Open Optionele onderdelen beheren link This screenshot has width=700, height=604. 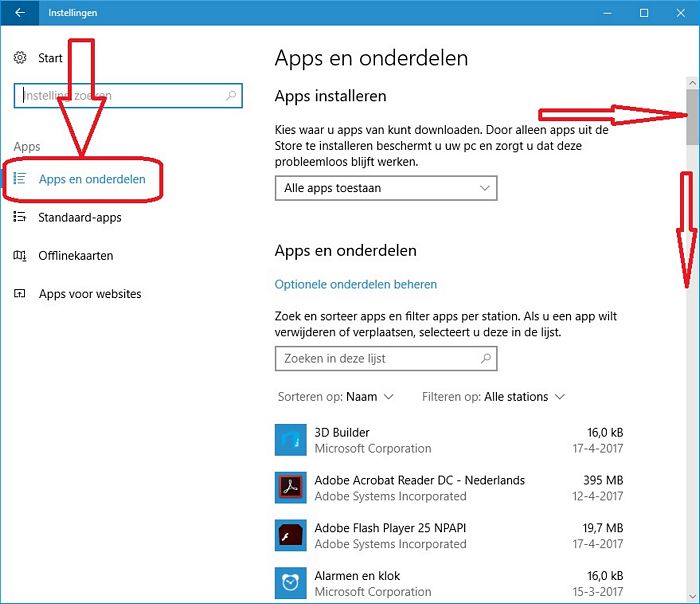pyautogui.click(x=355, y=285)
